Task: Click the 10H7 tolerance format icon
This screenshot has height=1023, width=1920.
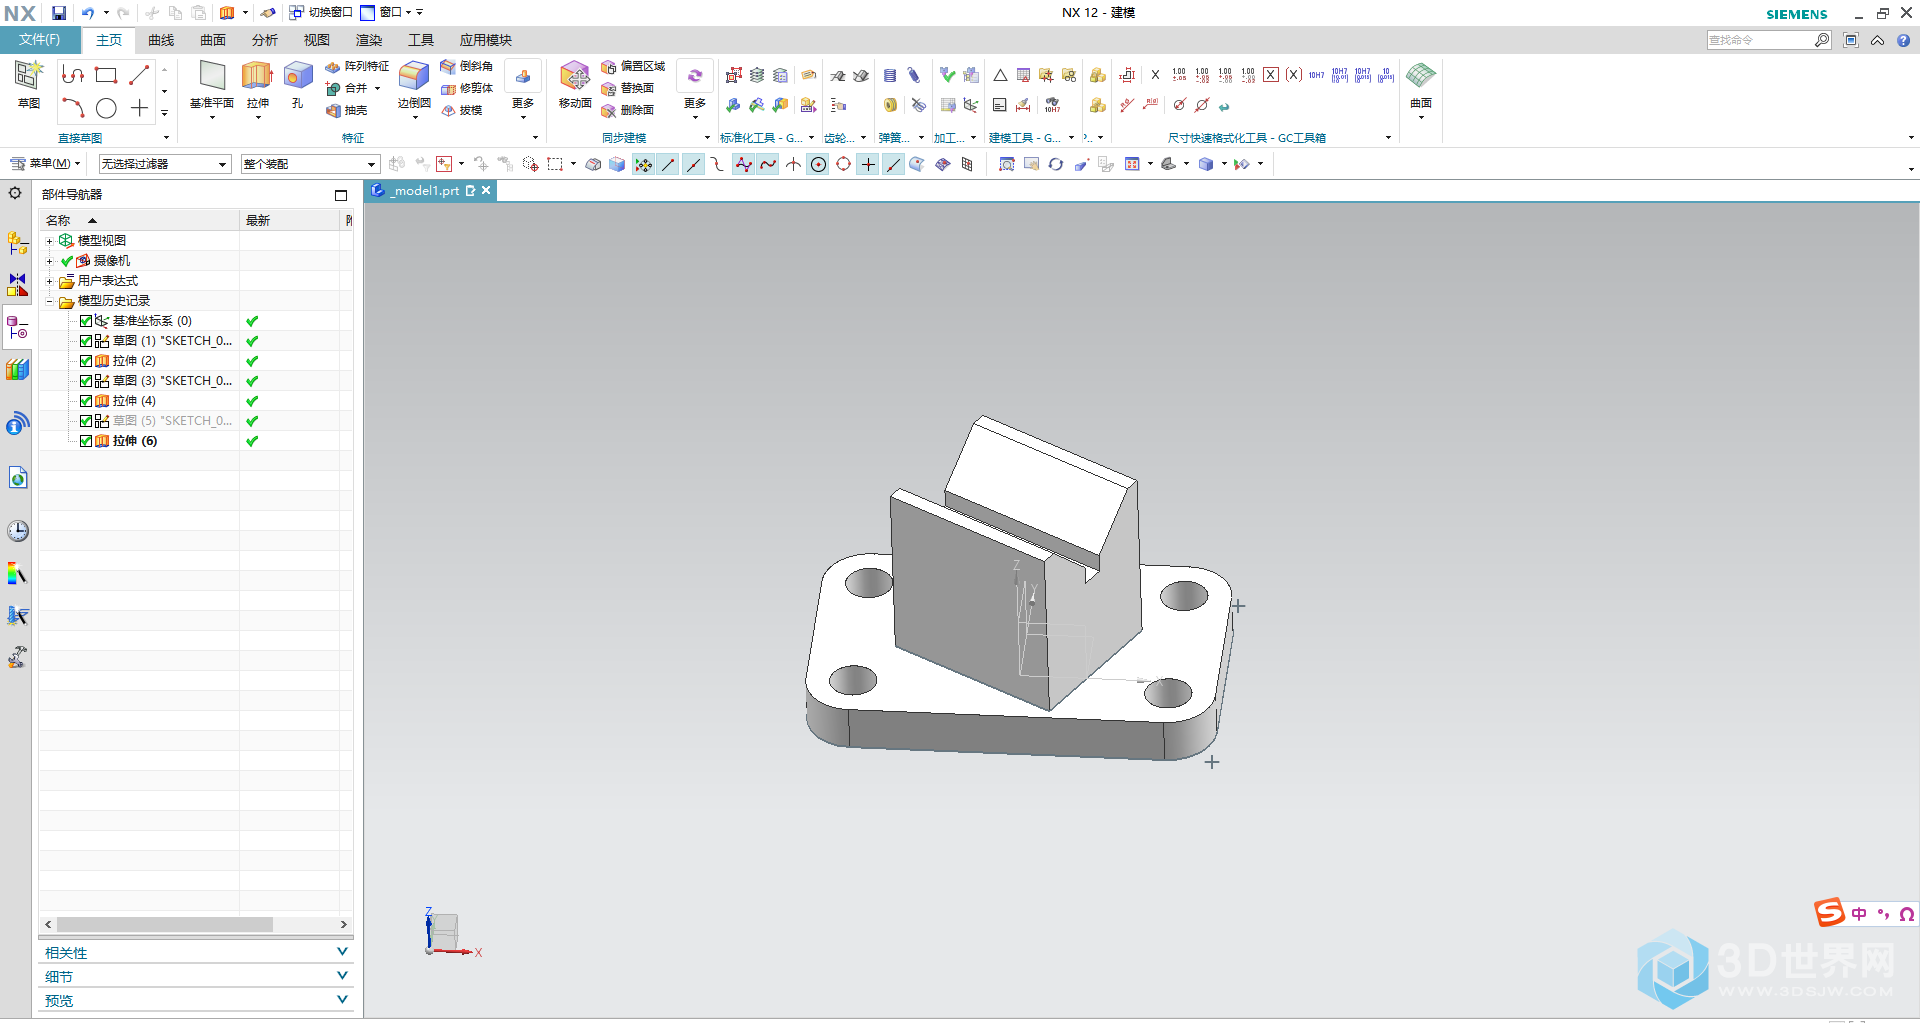Action: pos(1316,75)
